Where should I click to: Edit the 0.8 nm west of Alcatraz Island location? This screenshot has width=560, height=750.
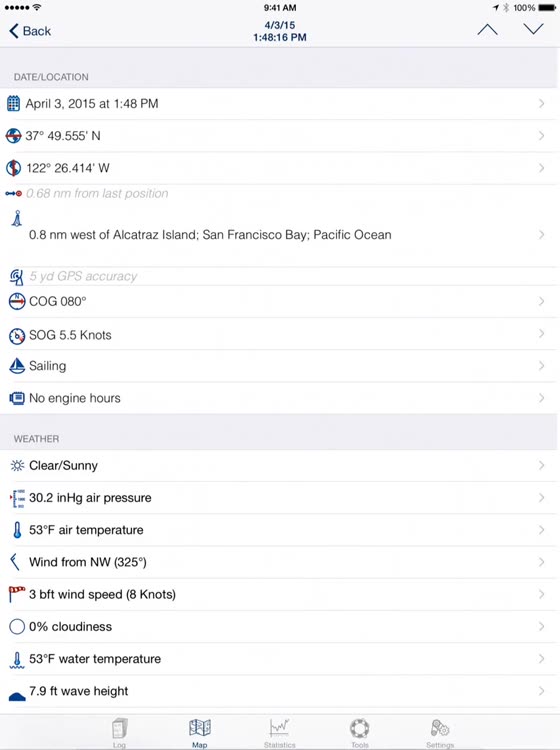280,235
